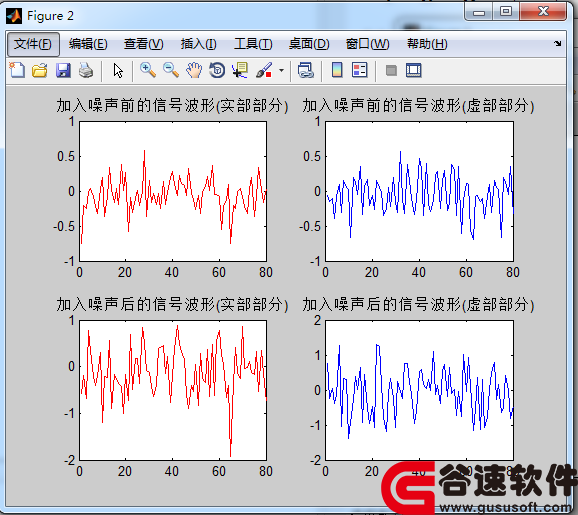Open the 窗口(W) menu
This screenshot has height=515, width=578.
click(x=368, y=44)
